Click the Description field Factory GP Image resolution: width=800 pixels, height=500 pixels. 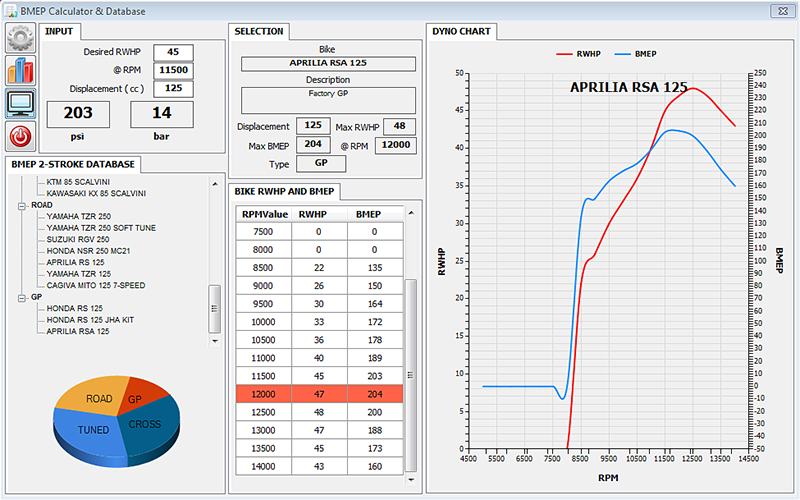[328, 100]
